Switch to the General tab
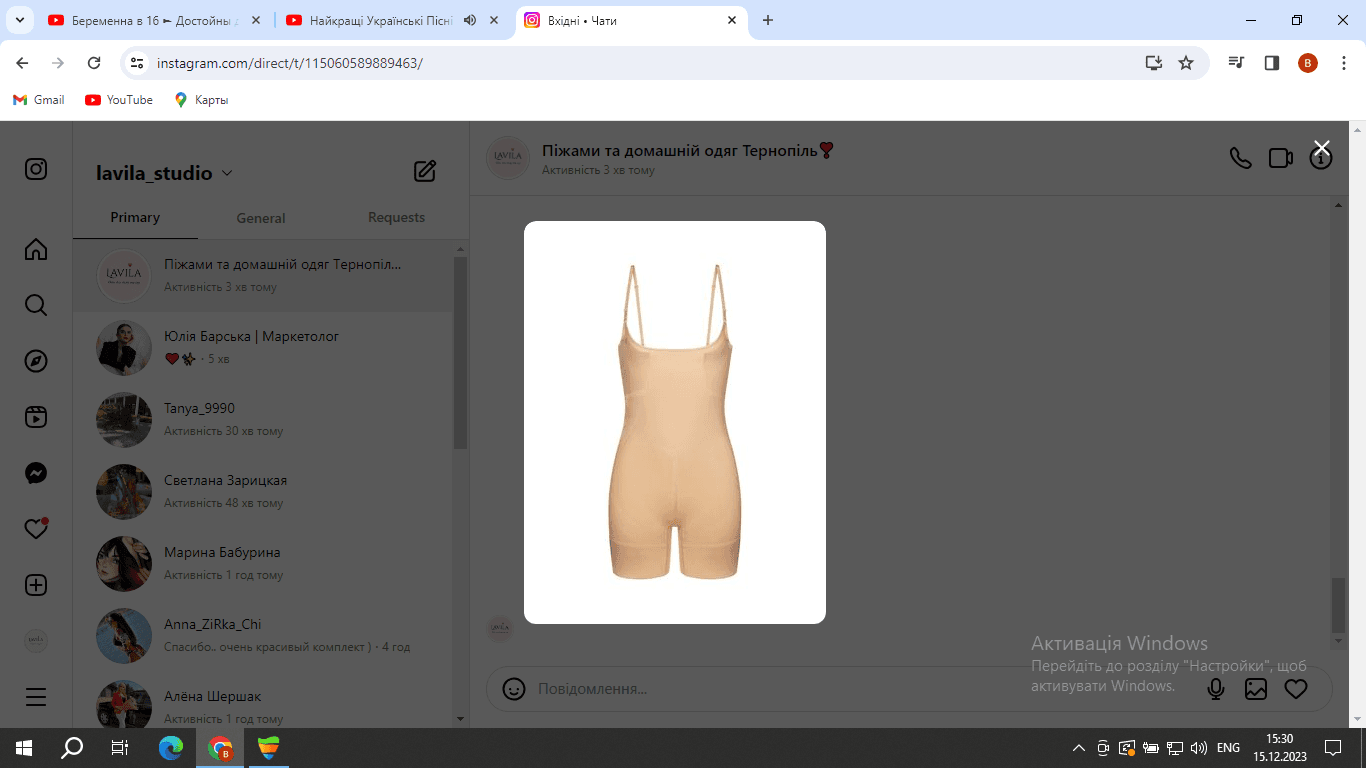The width and height of the screenshot is (1366, 768). [261, 218]
